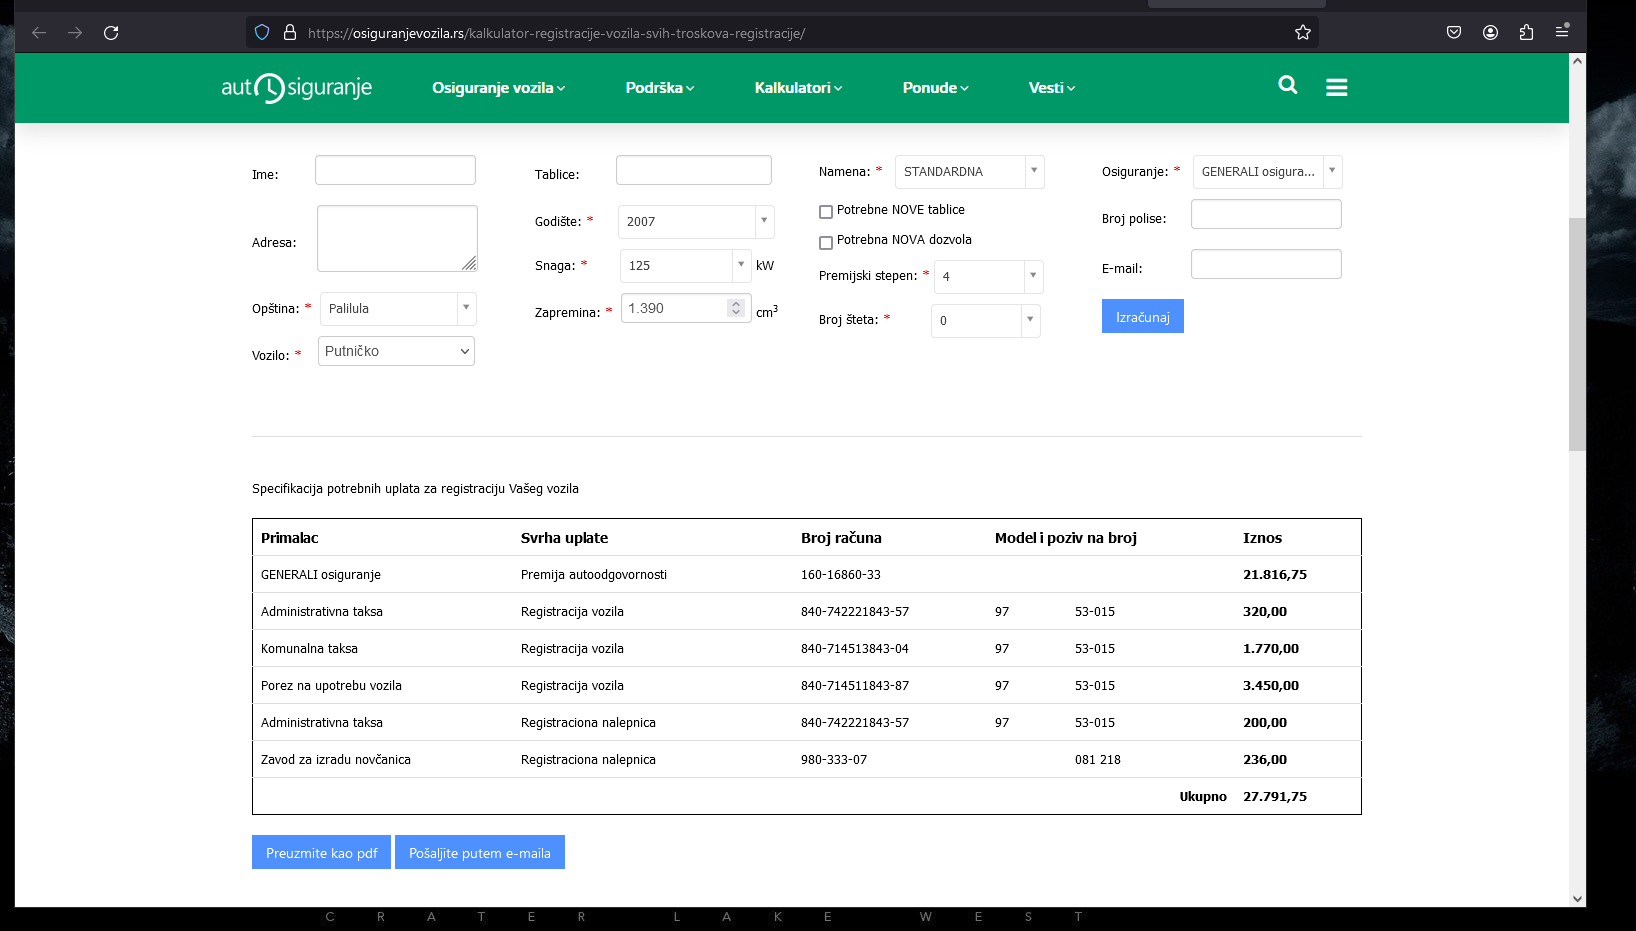Viewport: 1636px width, 931px height.
Task: Open the Podrška menu
Action: click(x=659, y=88)
